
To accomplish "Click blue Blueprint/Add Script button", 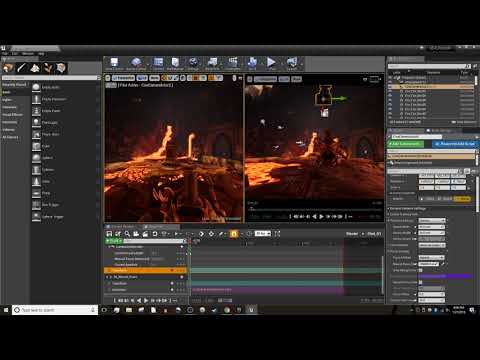I will [x=455, y=144].
